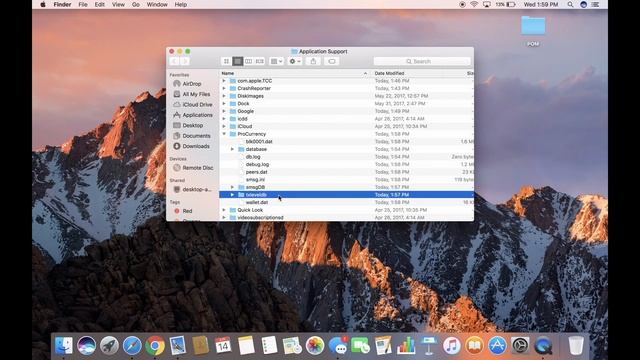Click the Edit Tags toolbar icon
This screenshot has width=640, height=360.
point(332,61)
